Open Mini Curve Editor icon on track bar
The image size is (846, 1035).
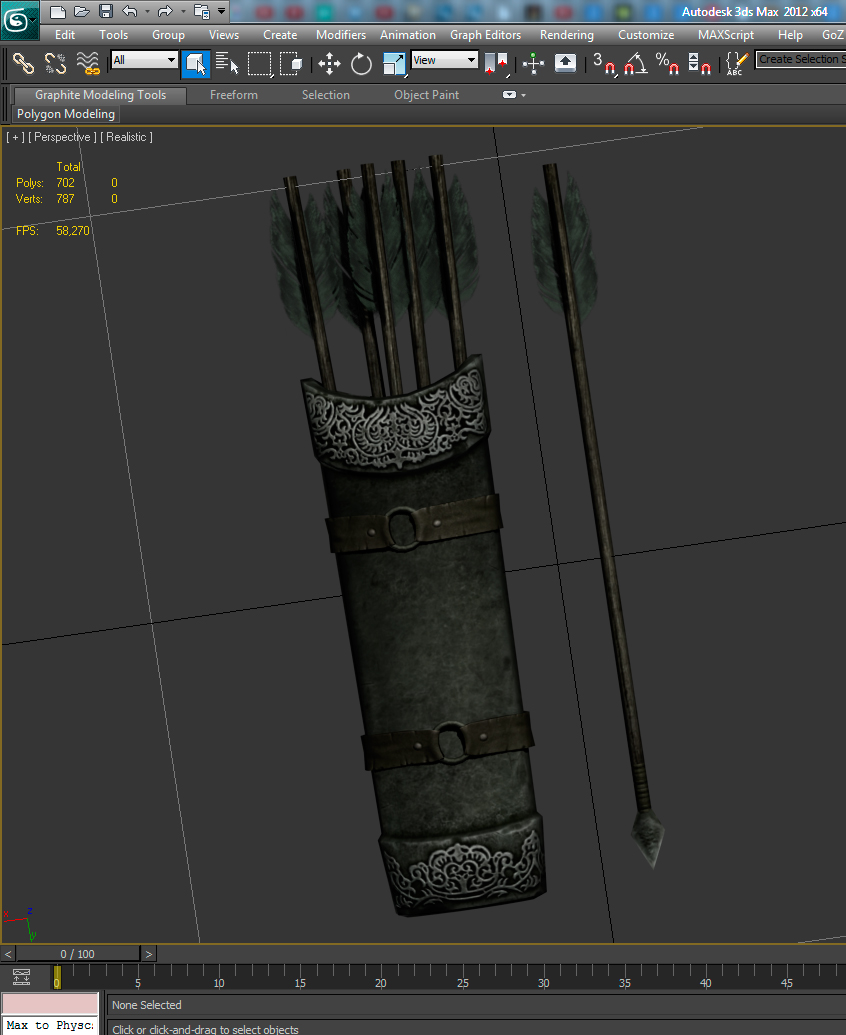coord(22,977)
